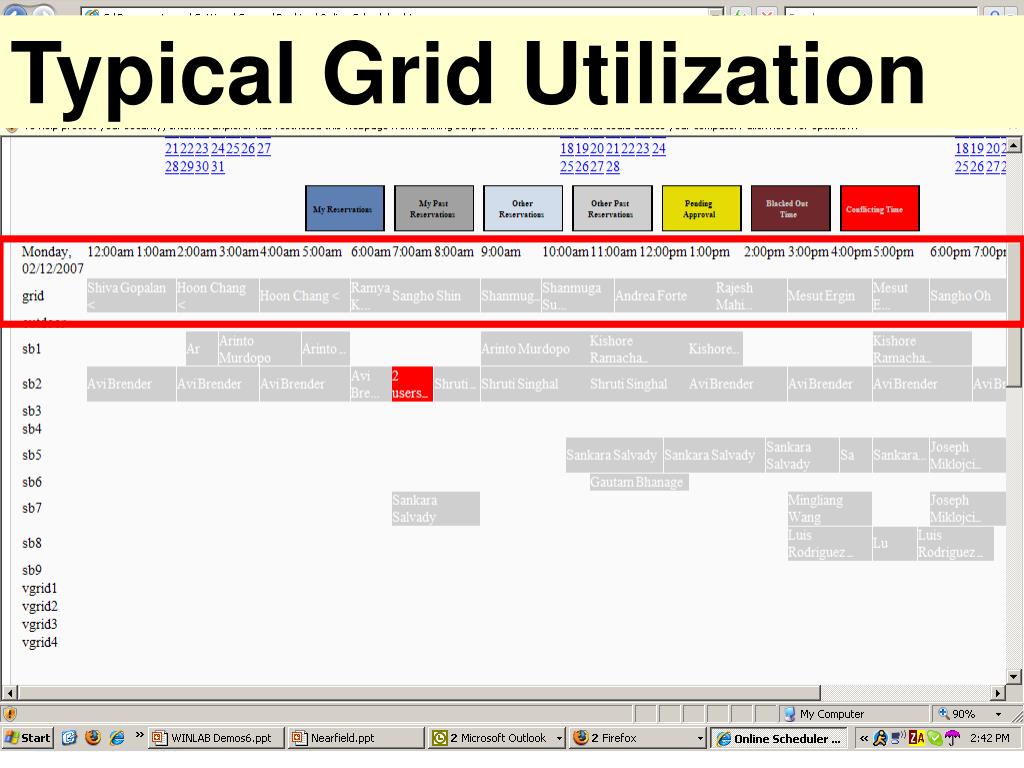Click the vertical scrollbar up arrow
Screen dimensions: 1024x768
coord(1014,145)
